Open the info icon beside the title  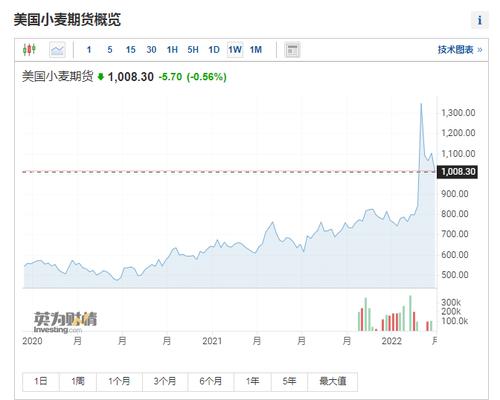[x=480, y=20]
